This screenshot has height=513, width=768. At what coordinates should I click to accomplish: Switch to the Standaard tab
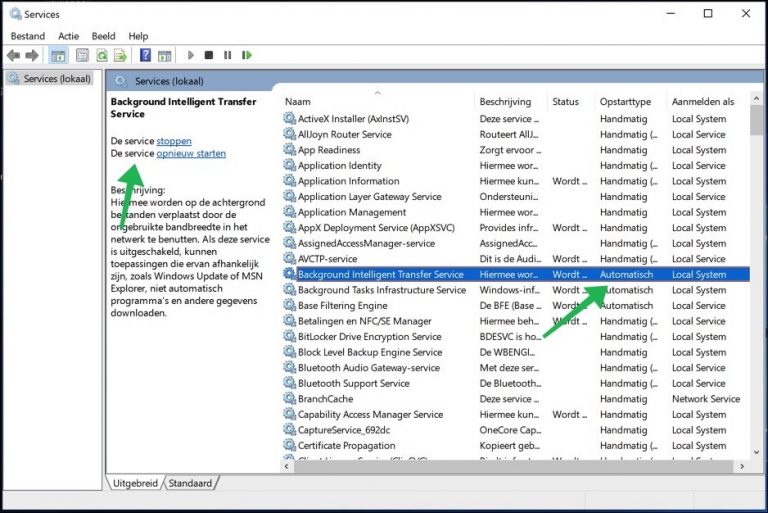pyautogui.click(x=190, y=483)
